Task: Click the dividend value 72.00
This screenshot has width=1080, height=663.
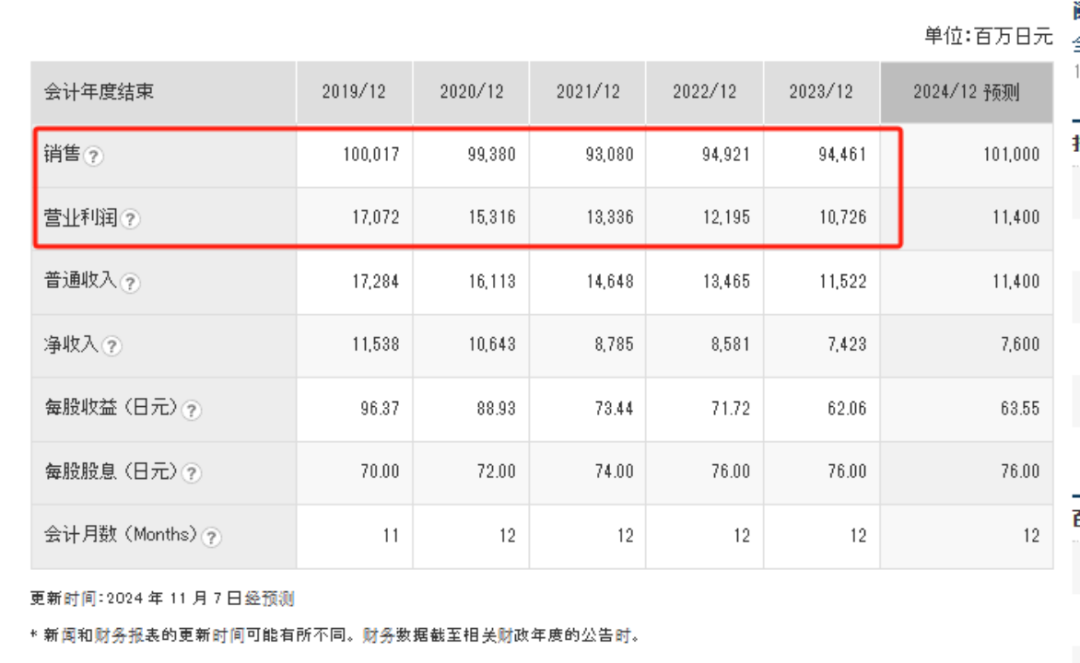Action: click(496, 472)
